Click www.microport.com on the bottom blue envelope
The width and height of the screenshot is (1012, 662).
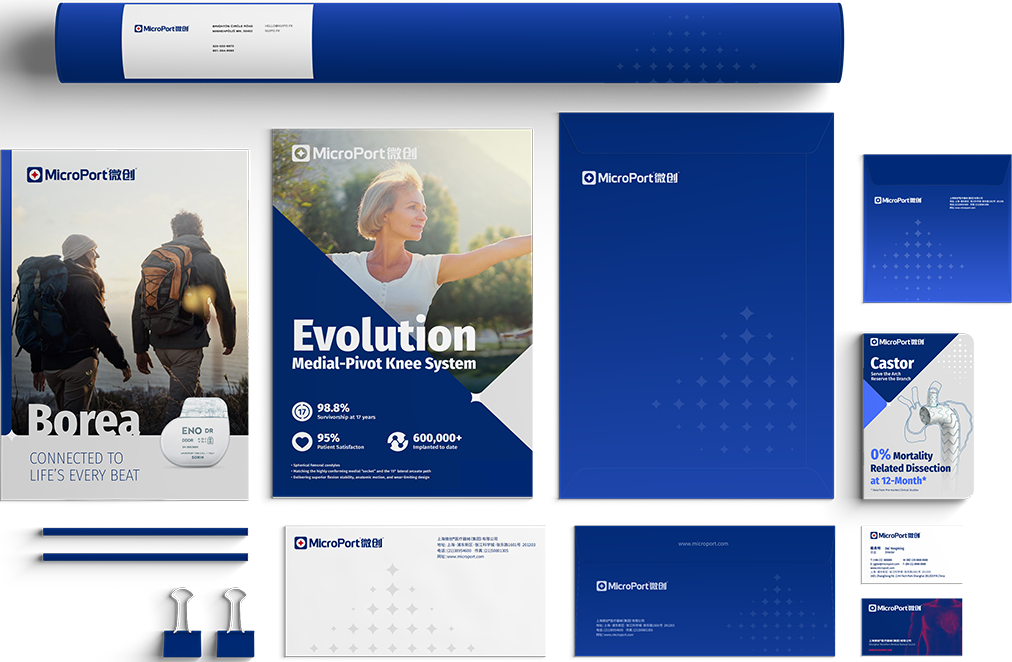pyautogui.click(x=702, y=543)
